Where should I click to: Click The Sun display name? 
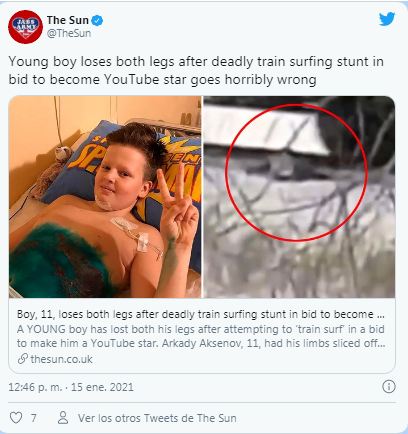(x=68, y=20)
